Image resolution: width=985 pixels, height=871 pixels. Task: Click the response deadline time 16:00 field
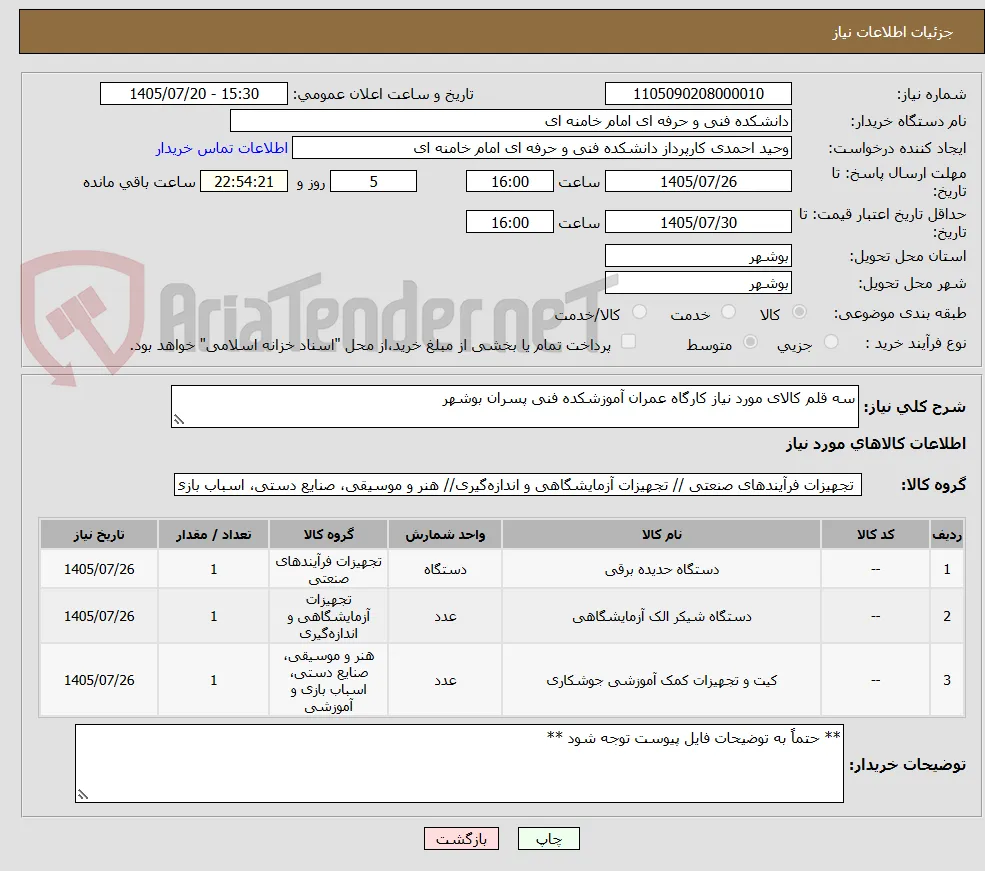tap(509, 181)
